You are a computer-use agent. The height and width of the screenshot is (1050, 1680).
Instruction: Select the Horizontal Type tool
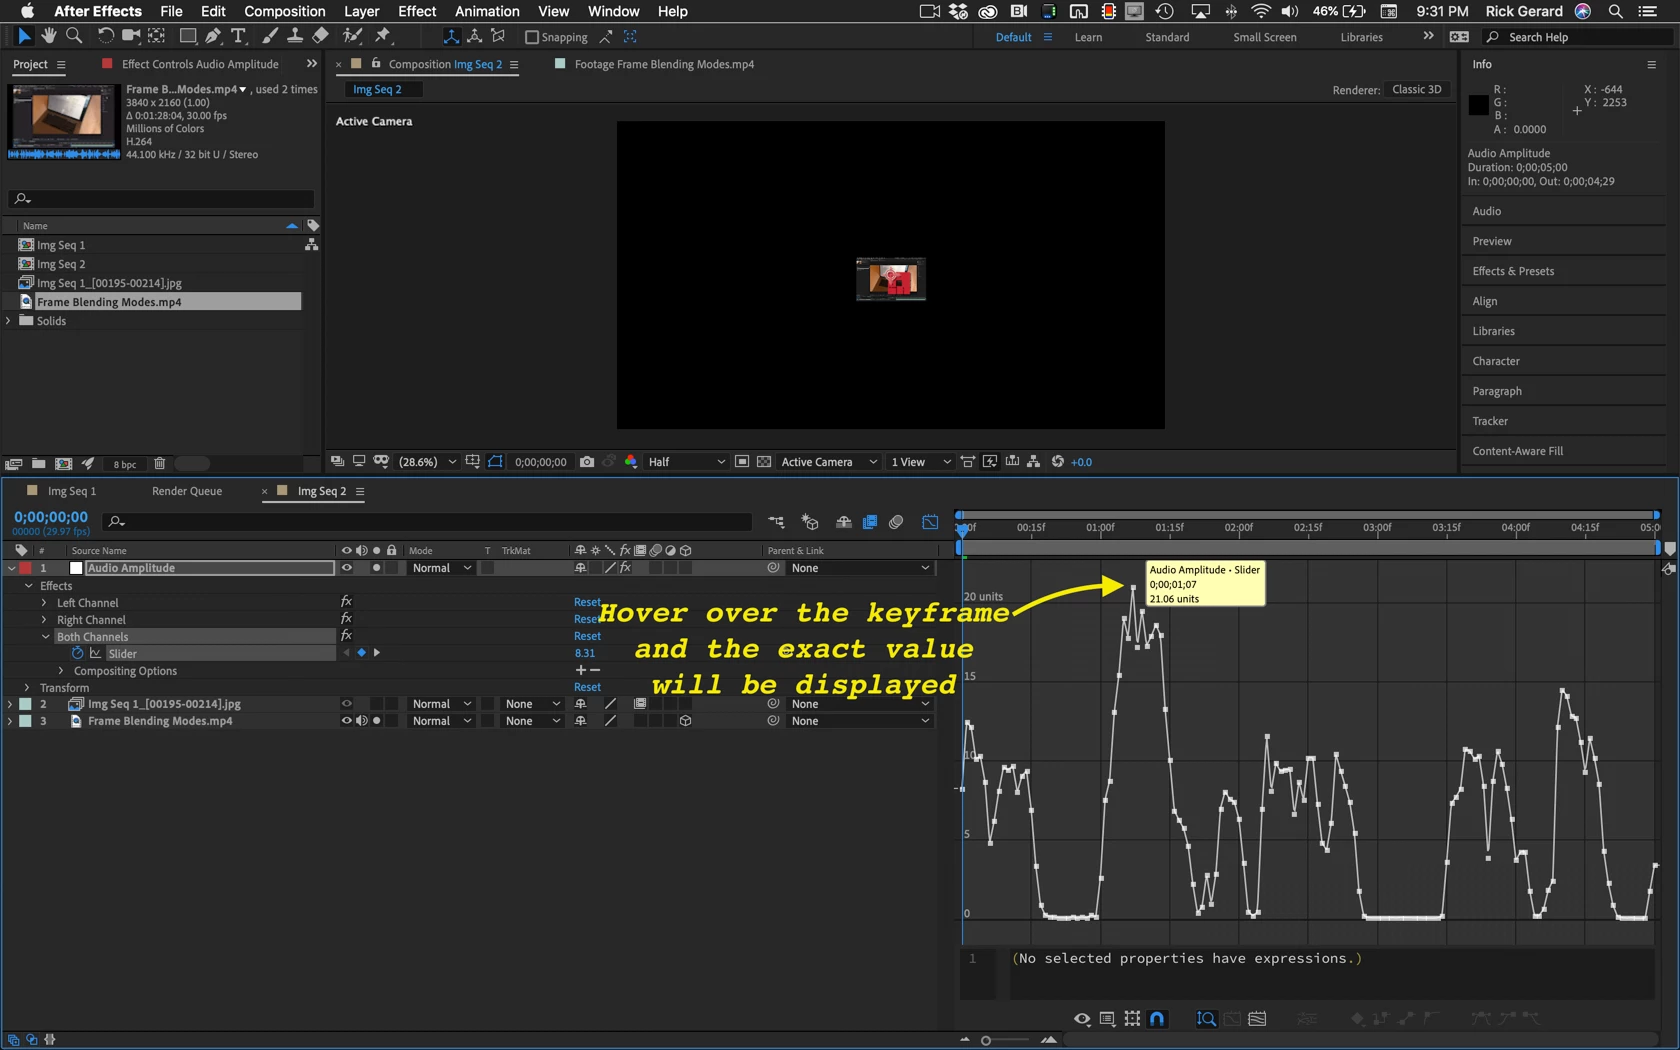pos(238,36)
